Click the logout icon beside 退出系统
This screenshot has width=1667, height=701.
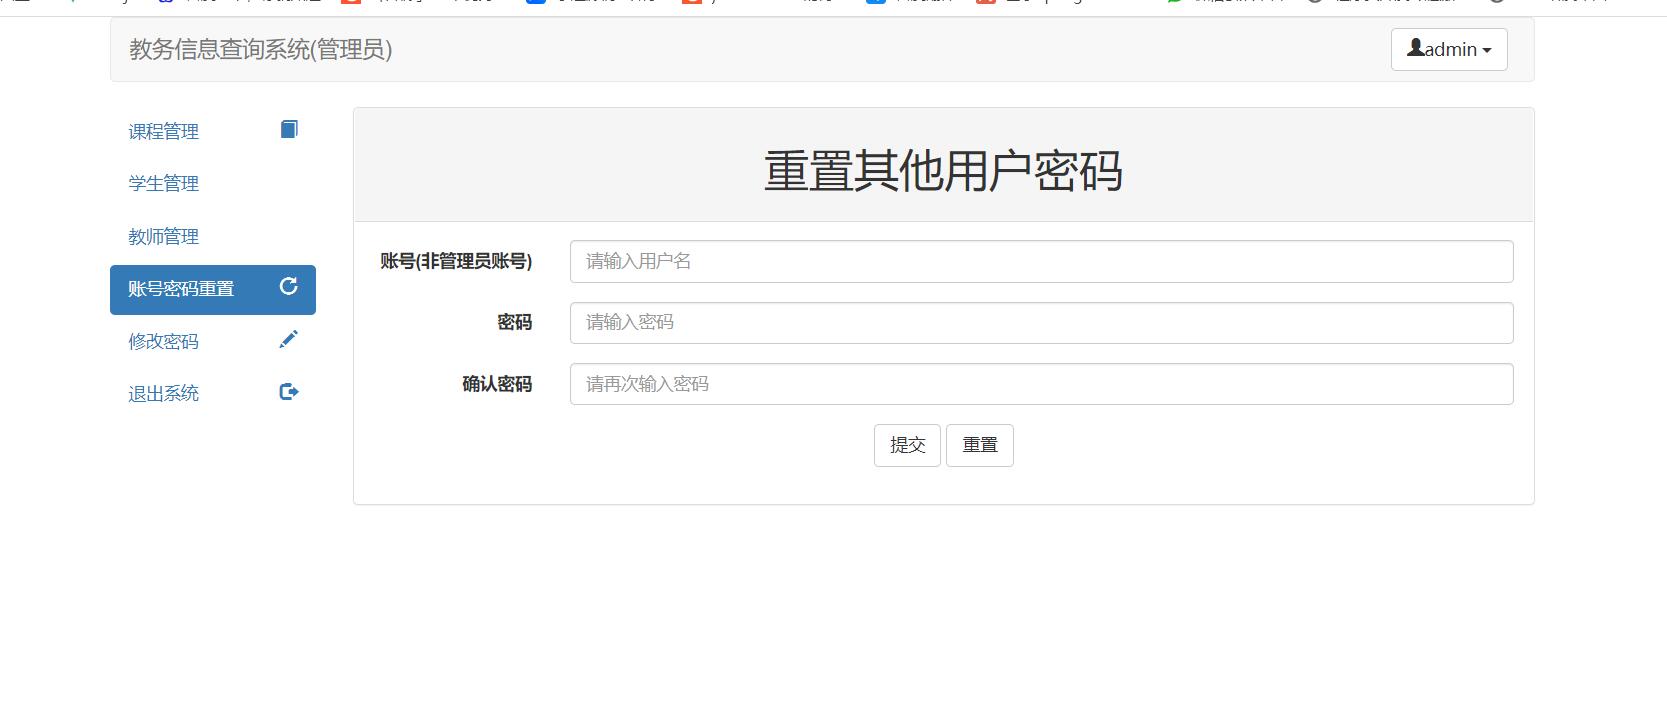tap(289, 392)
